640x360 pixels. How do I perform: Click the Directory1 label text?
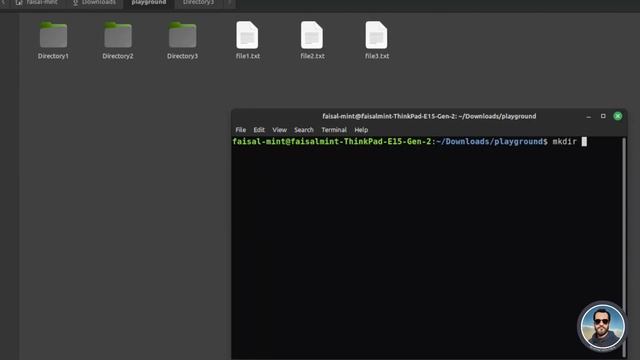pyautogui.click(x=53, y=56)
